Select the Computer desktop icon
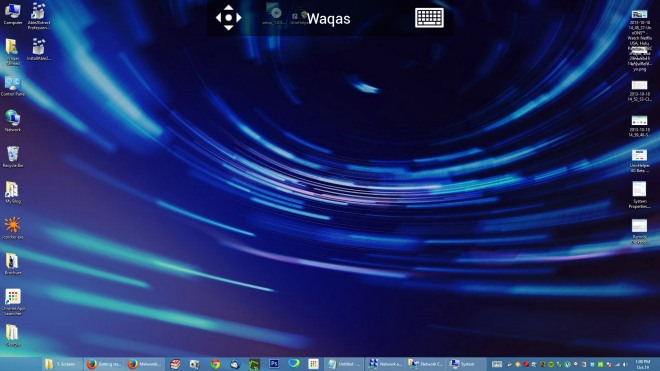 pos(13,14)
